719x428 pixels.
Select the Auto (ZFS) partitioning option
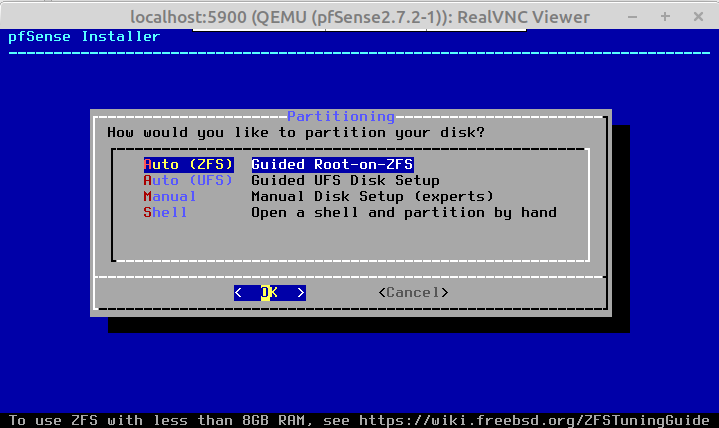(188, 164)
